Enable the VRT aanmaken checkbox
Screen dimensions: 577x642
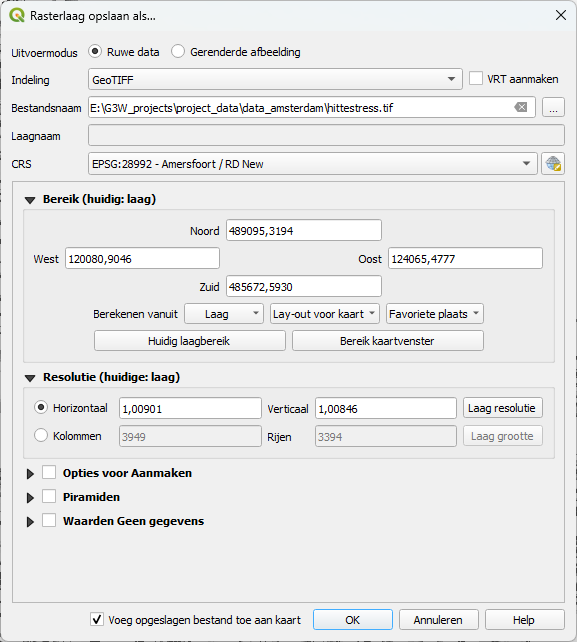(476, 79)
